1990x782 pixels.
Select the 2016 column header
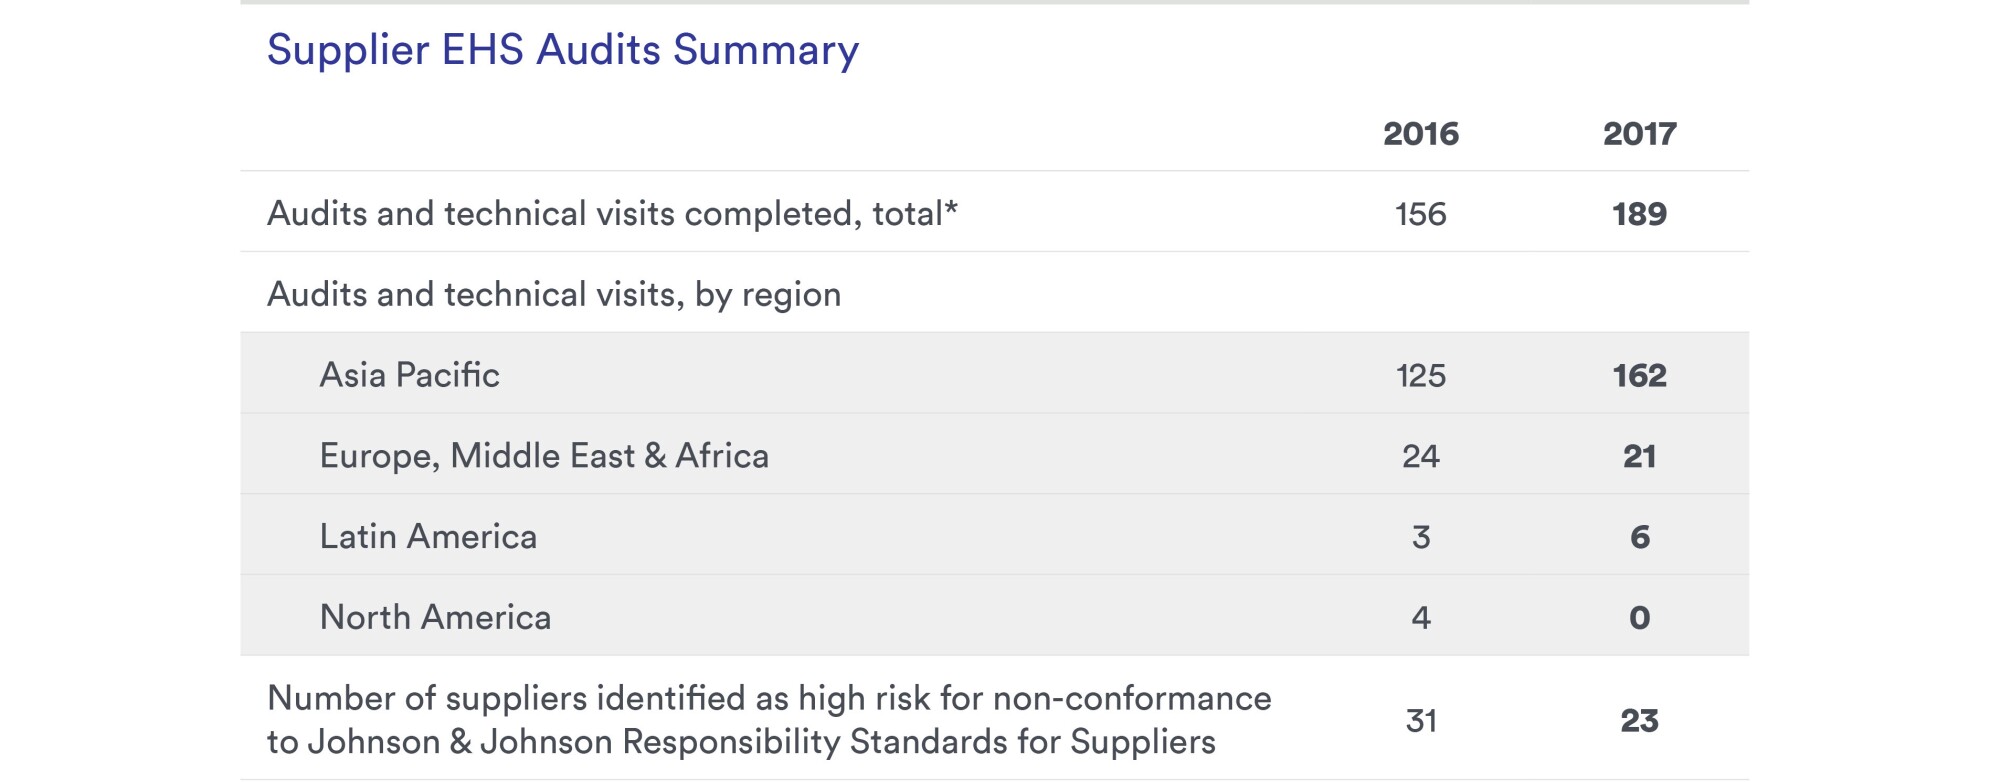(x=1420, y=134)
